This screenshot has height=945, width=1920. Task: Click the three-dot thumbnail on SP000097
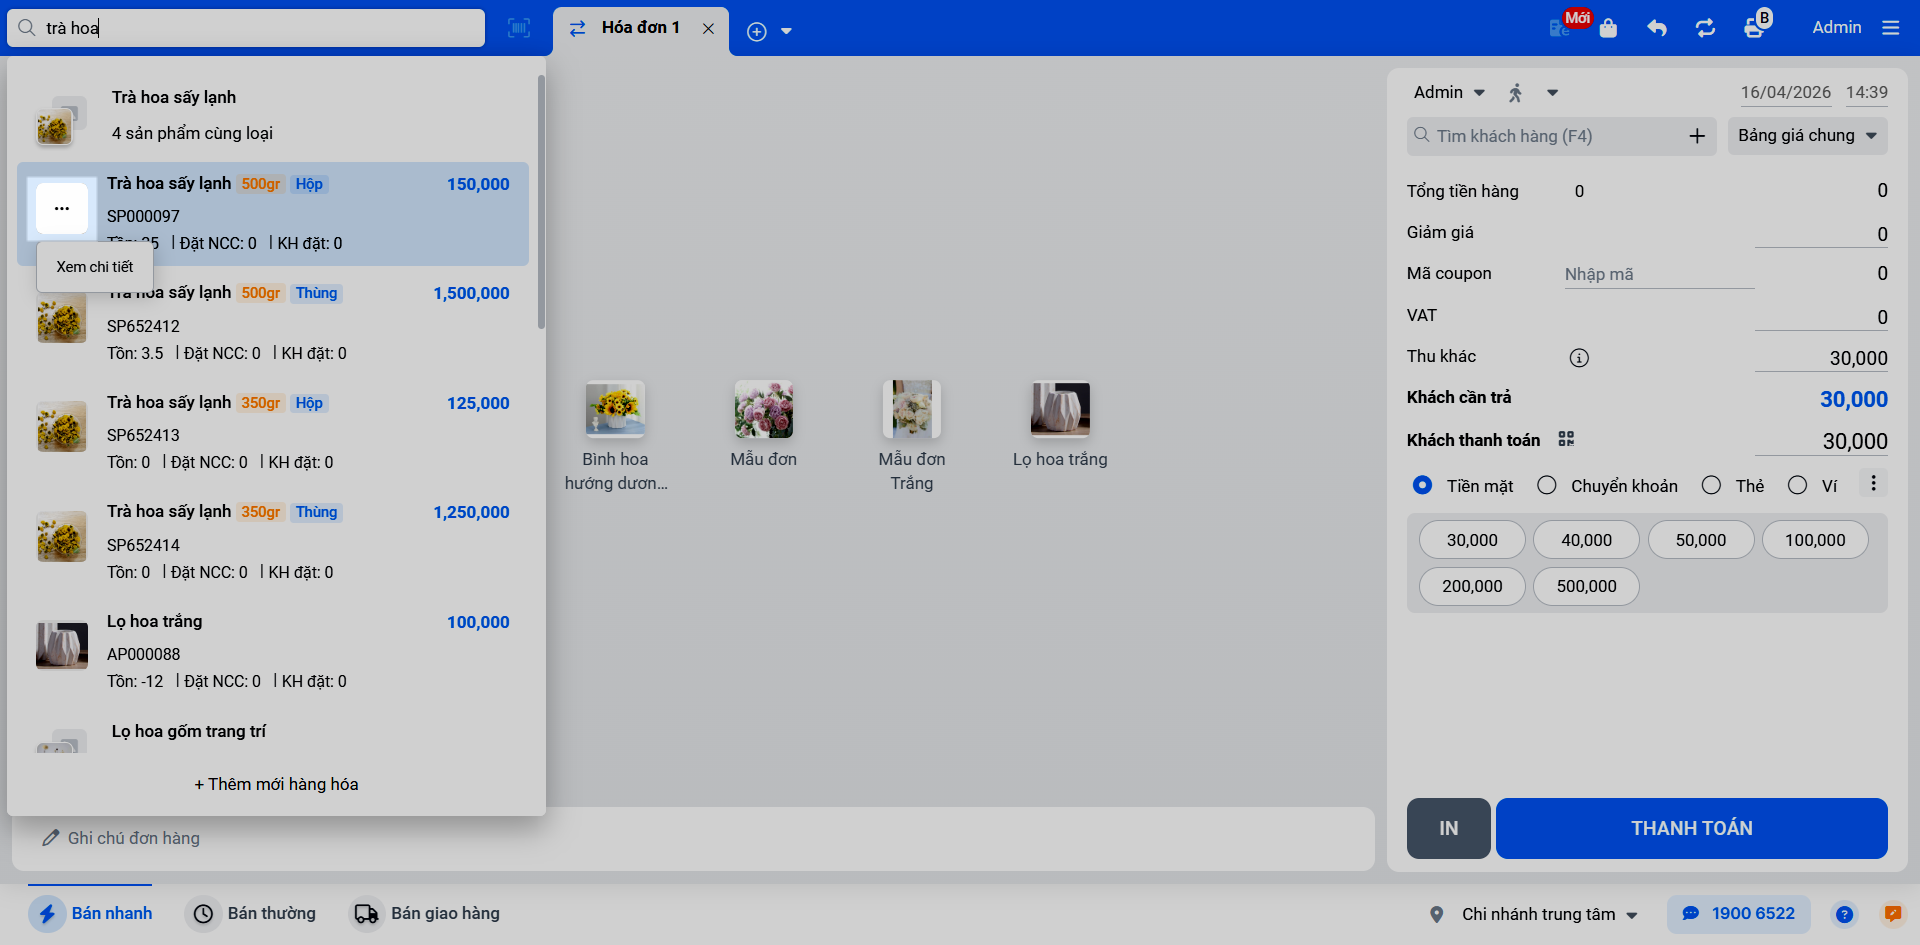[62, 209]
